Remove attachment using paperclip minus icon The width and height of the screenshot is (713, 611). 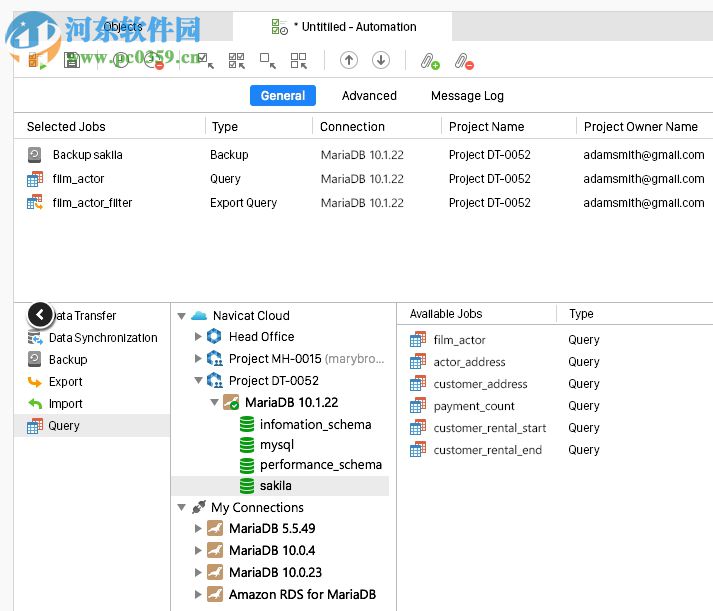464,61
